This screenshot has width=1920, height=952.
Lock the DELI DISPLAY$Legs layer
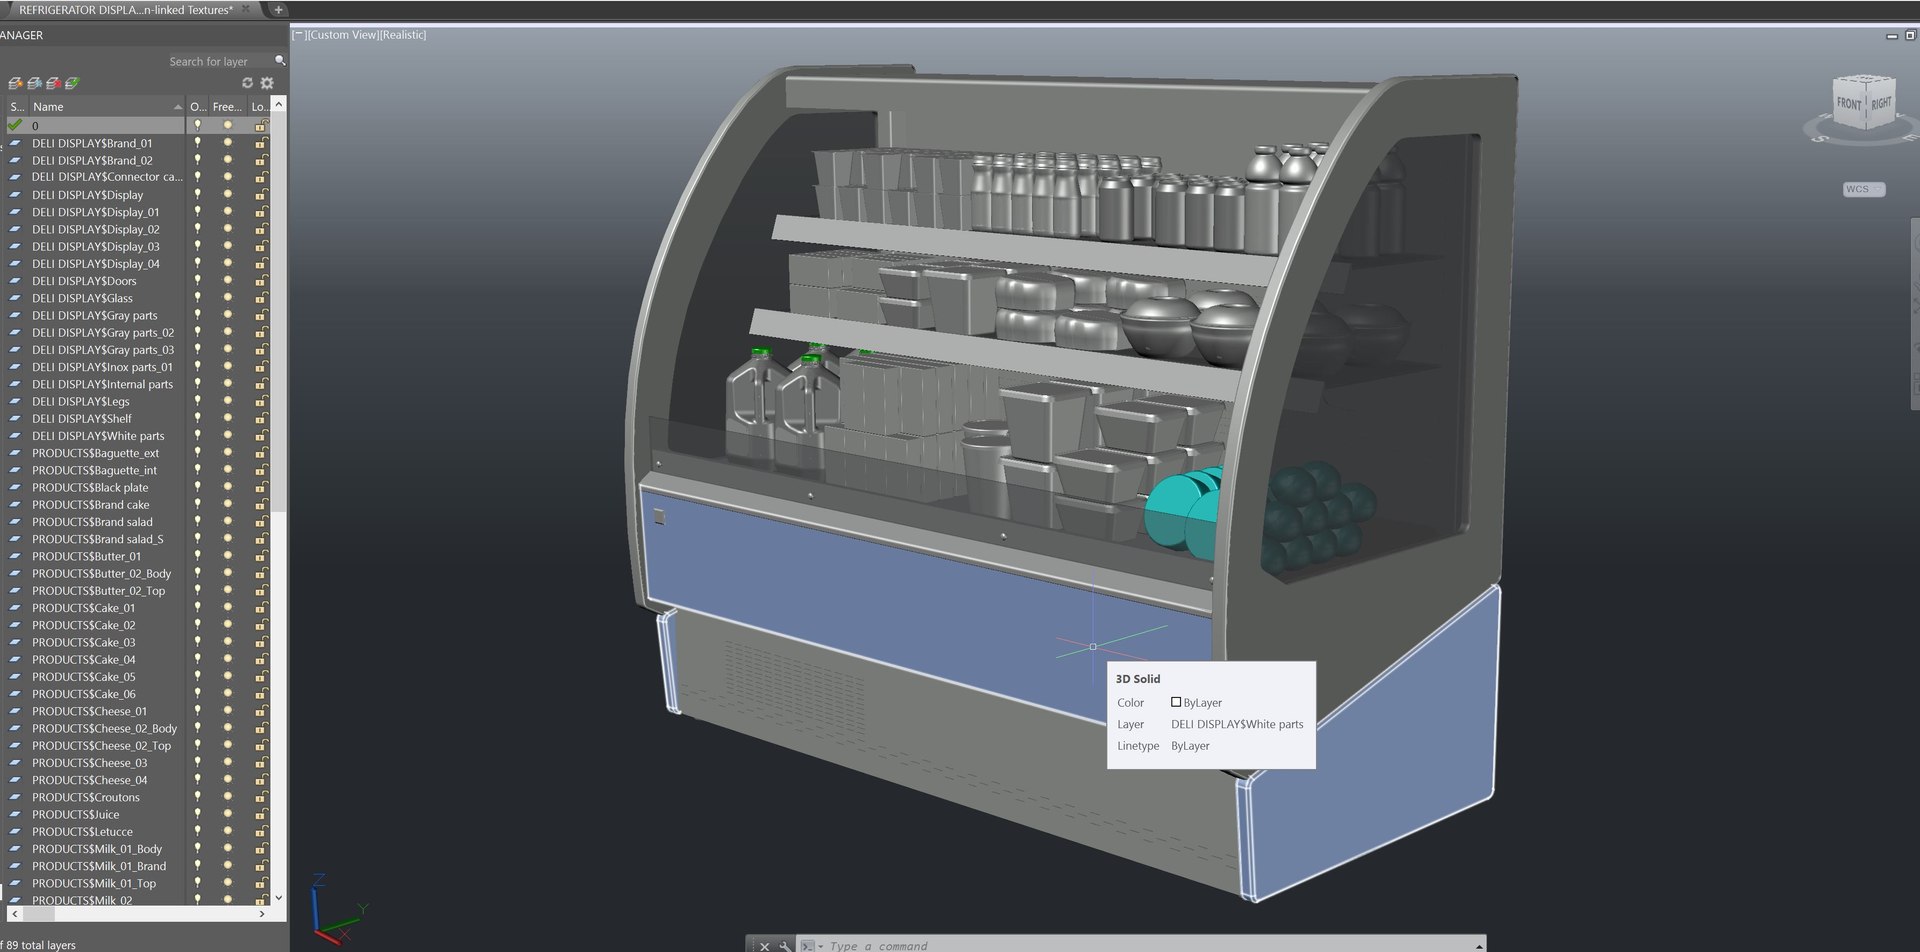[261, 401]
